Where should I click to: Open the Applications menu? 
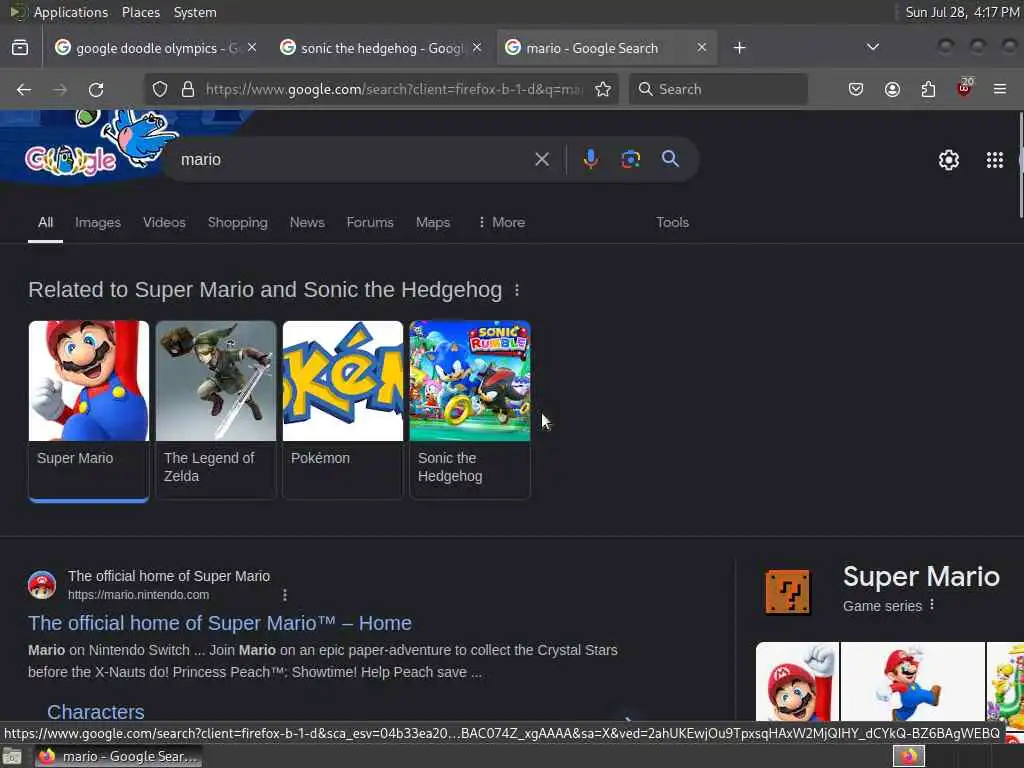pyautogui.click(x=71, y=12)
